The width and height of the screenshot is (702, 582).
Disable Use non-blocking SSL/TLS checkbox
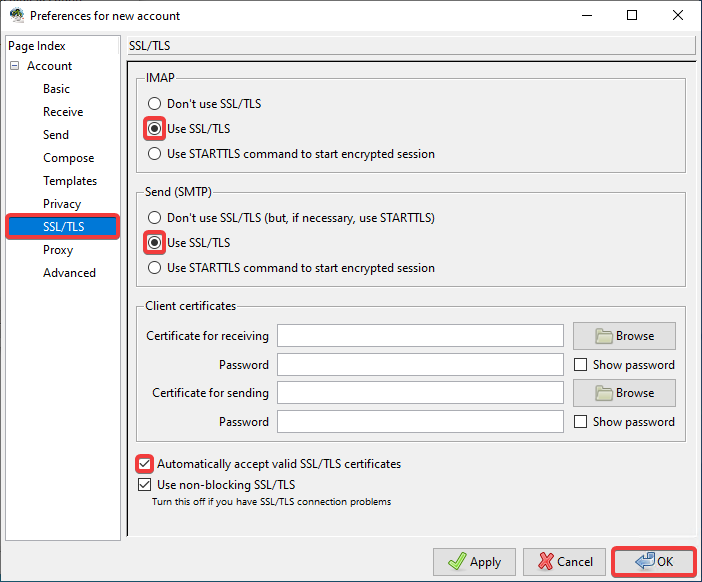pos(146,485)
